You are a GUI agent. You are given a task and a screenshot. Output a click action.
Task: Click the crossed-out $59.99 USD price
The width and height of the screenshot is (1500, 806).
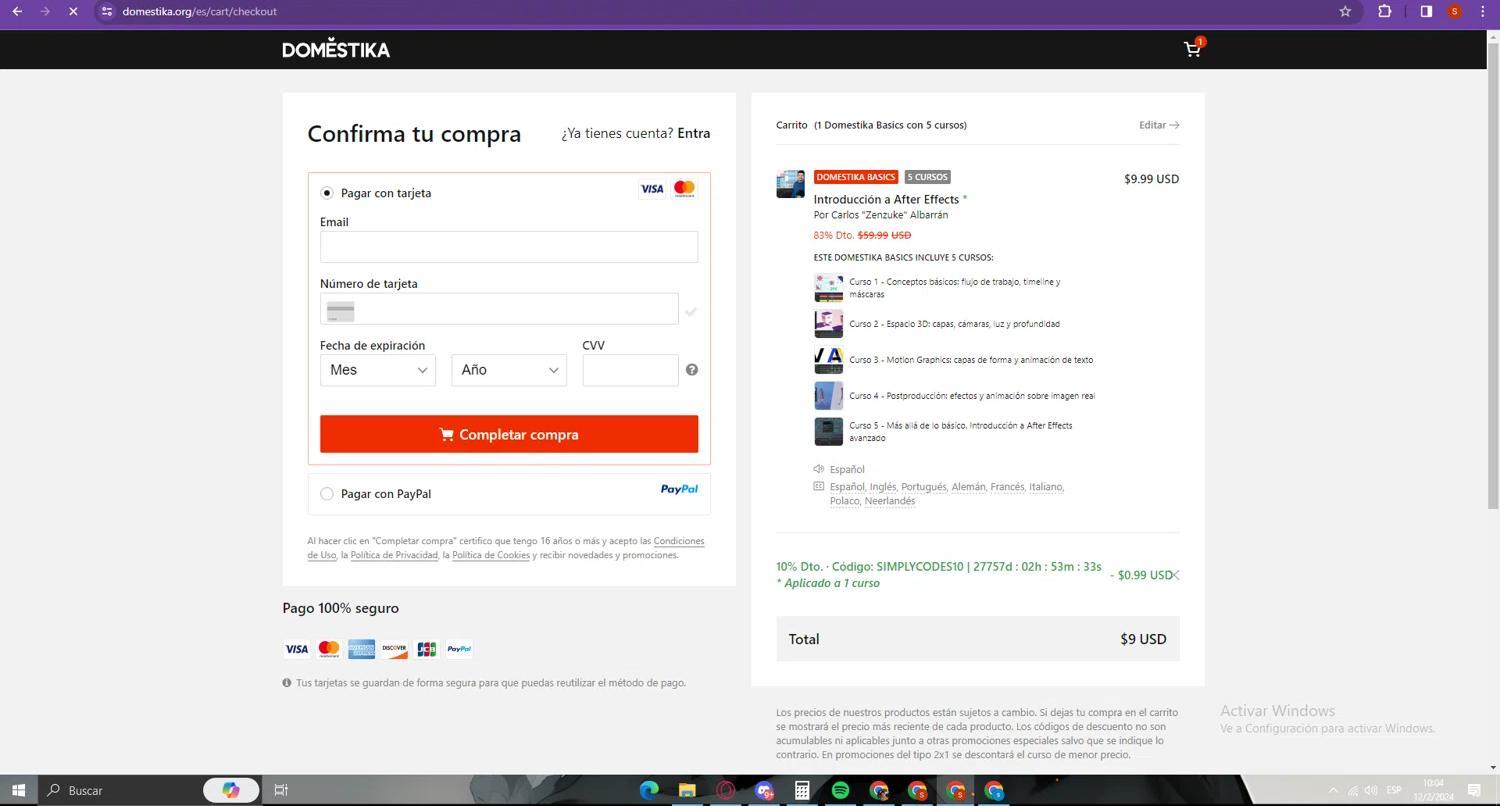[x=884, y=235]
